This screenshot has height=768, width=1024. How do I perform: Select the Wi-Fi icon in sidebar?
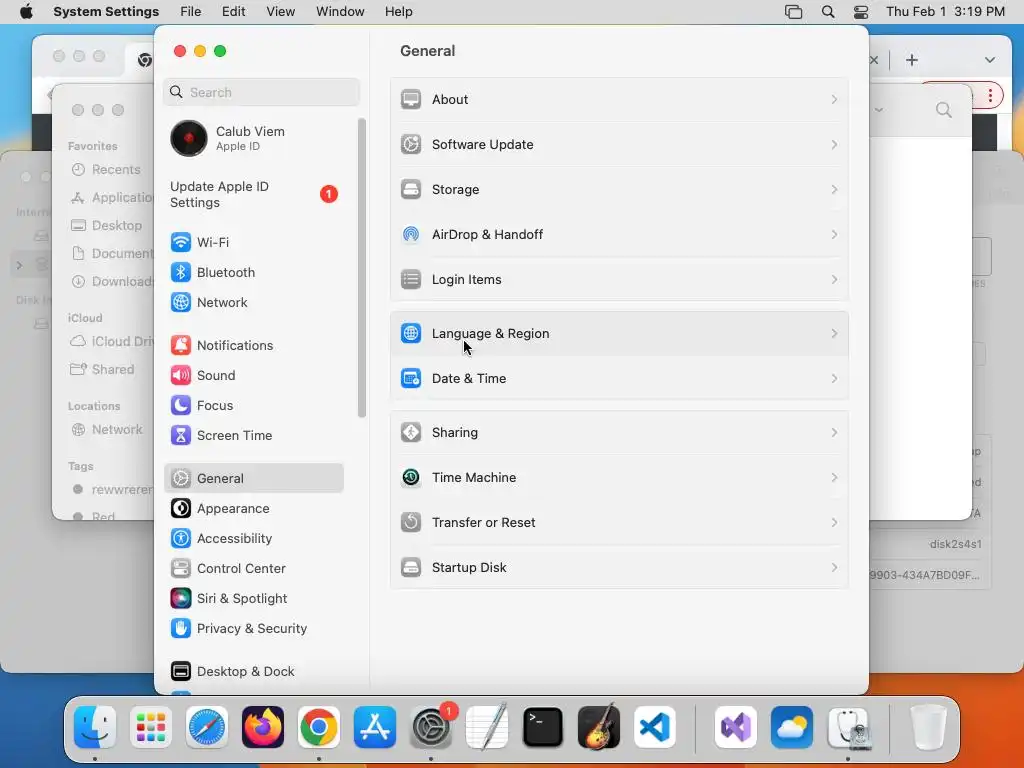(x=181, y=242)
